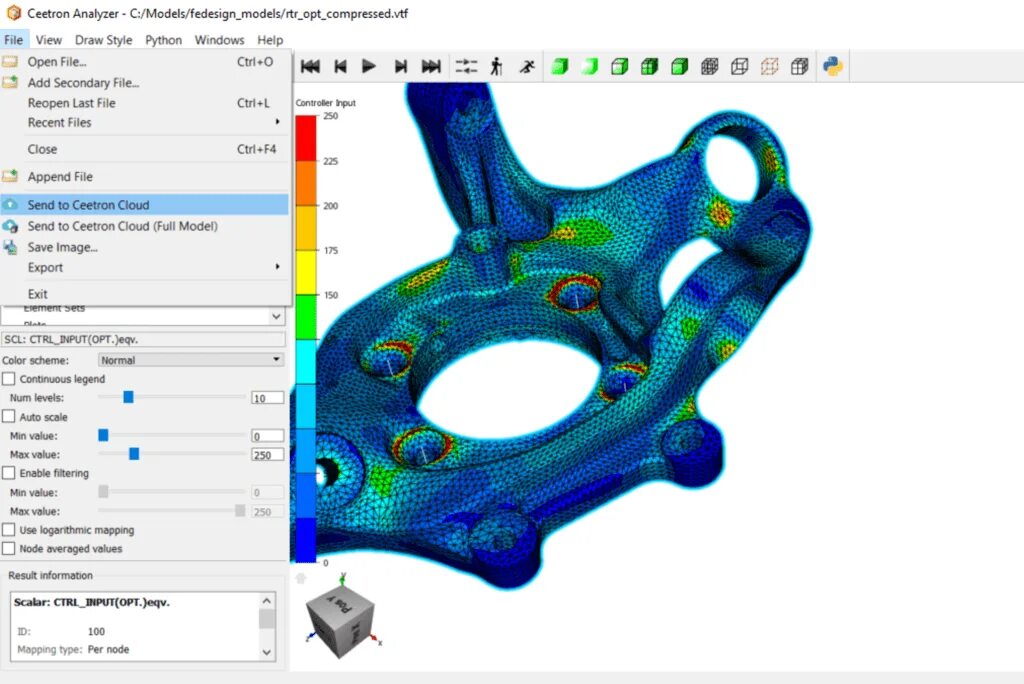Click the Ceetron Cloud upload icon
This screenshot has height=684, width=1024.
(10, 205)
